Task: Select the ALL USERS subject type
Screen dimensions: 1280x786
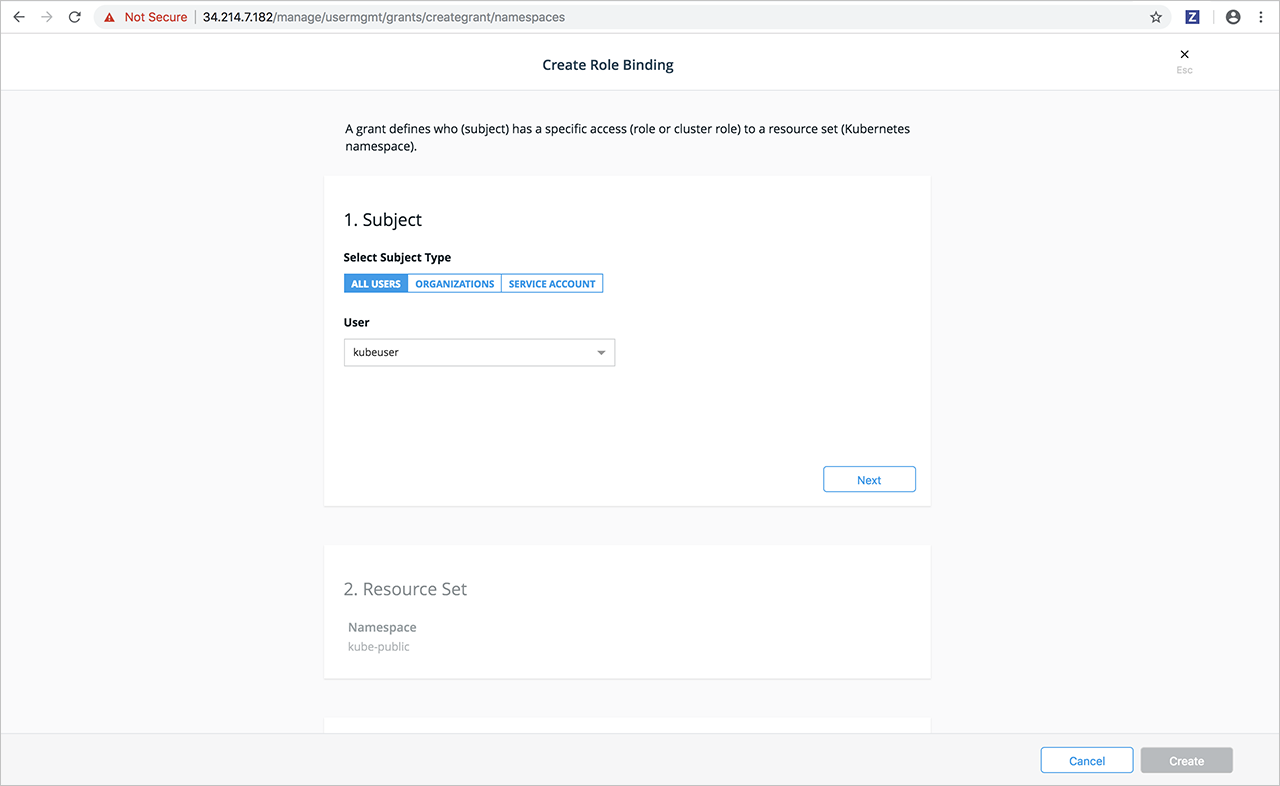Action: (376, 284)
